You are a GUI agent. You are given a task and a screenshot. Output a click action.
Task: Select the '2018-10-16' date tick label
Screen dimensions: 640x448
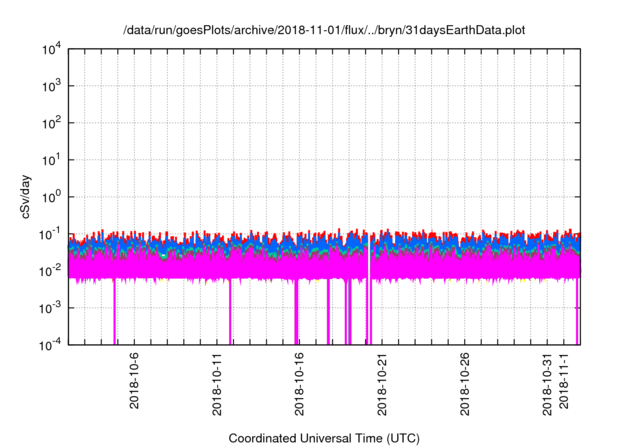click(299, 384)
